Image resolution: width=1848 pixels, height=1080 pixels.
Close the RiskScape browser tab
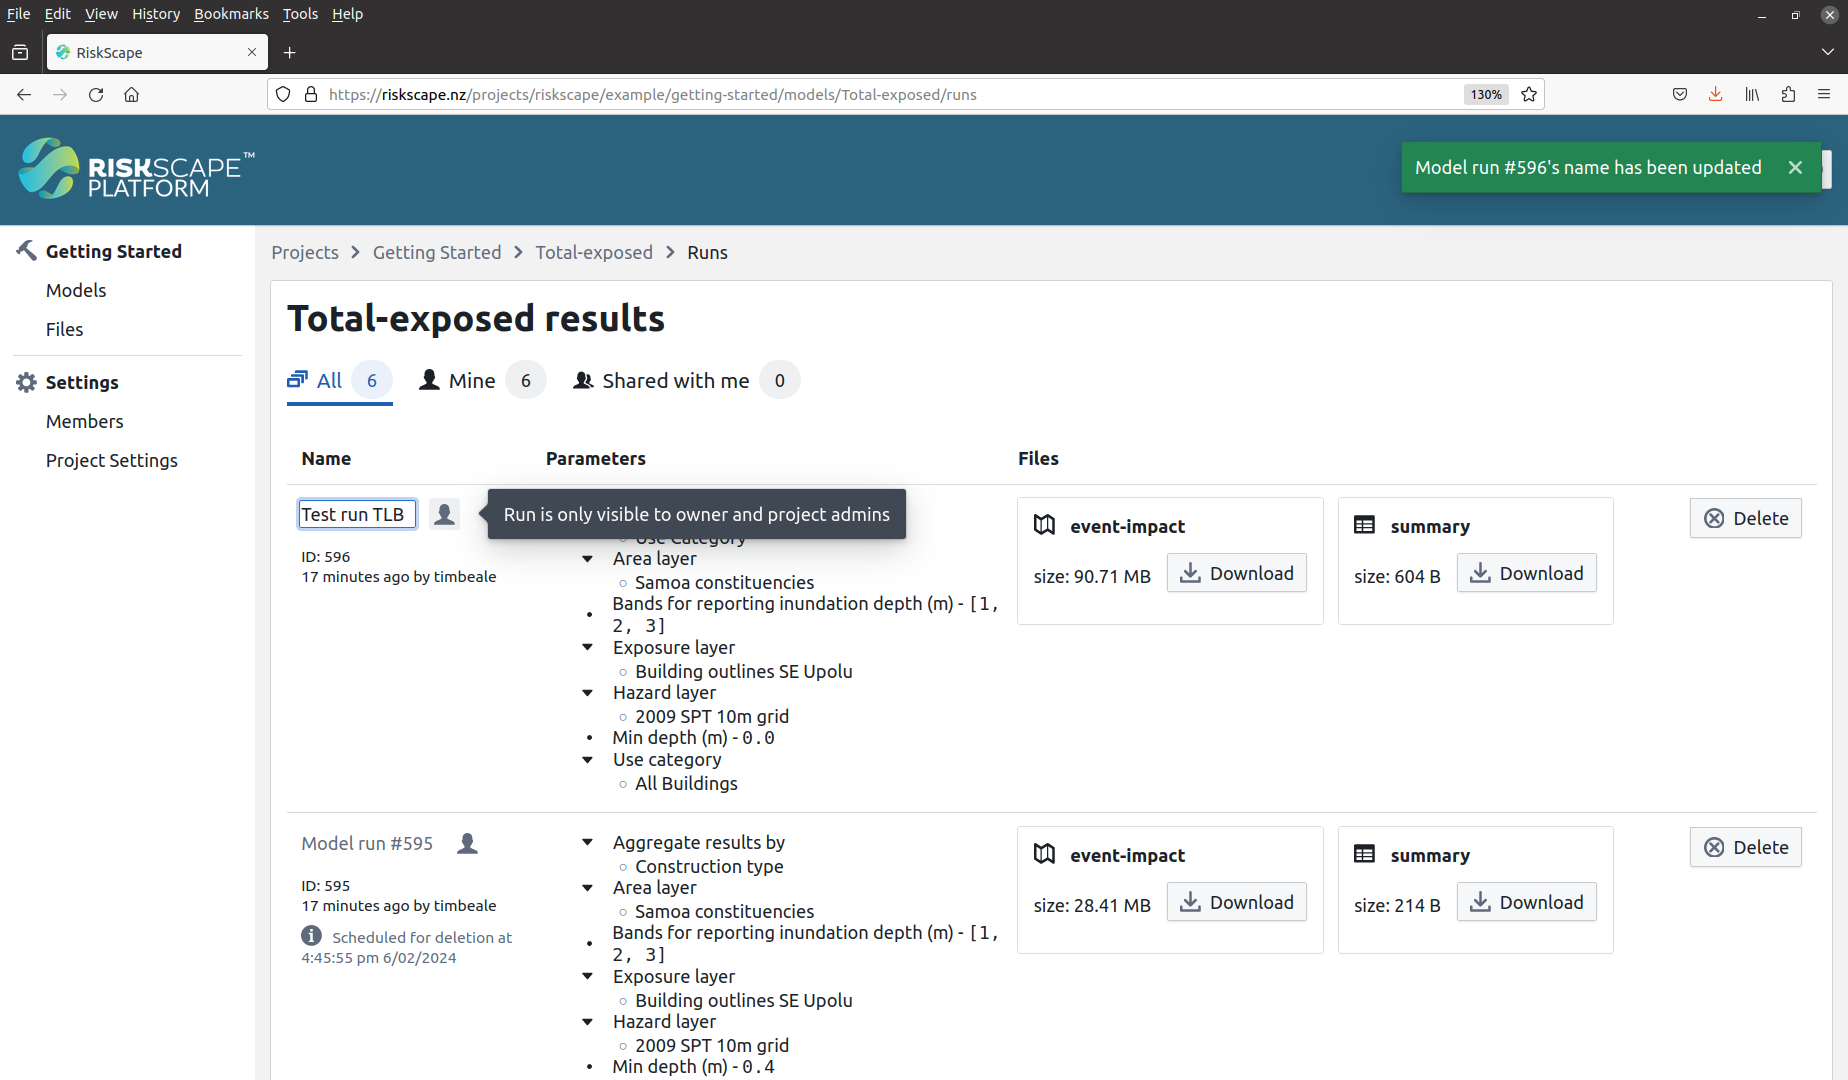pyautogui.click(x=252, y=52)
